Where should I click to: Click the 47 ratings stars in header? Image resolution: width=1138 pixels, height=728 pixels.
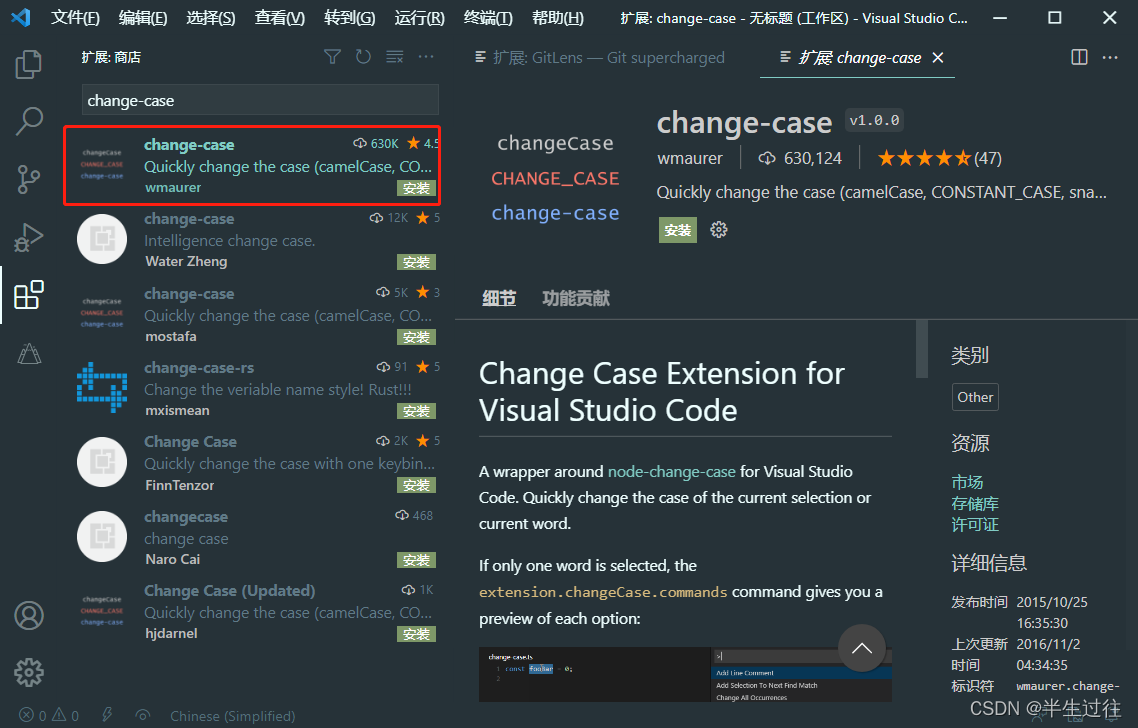939,158
